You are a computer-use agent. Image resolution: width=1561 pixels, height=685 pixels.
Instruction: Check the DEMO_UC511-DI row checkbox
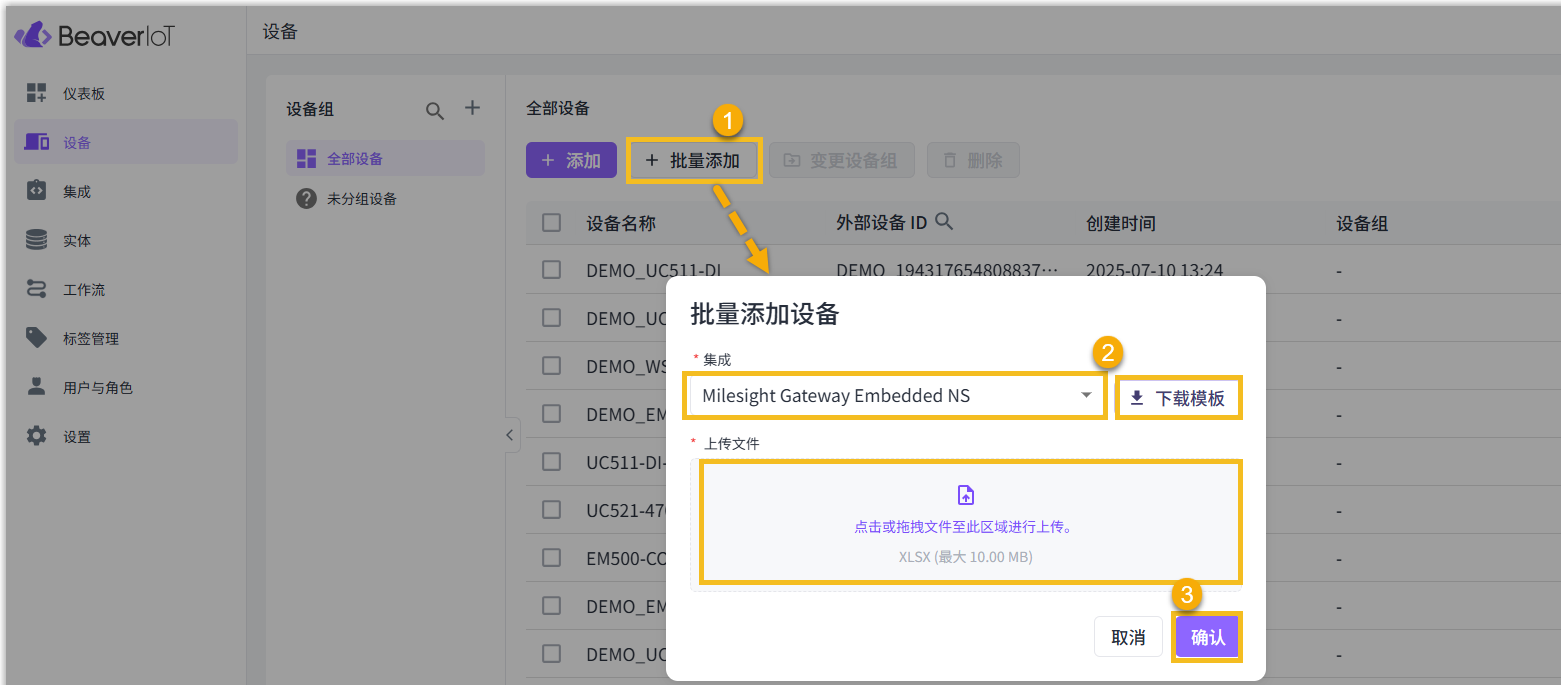click(552, 270)
